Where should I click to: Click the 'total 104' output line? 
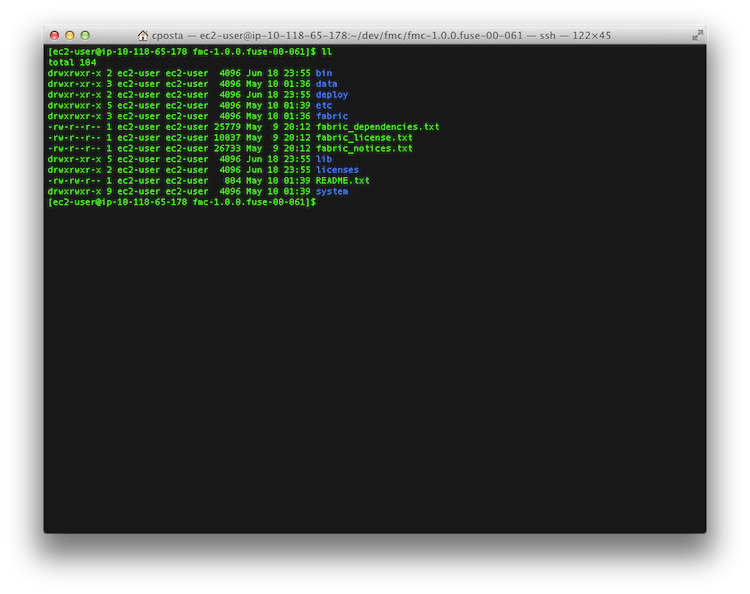coord(72,62)
